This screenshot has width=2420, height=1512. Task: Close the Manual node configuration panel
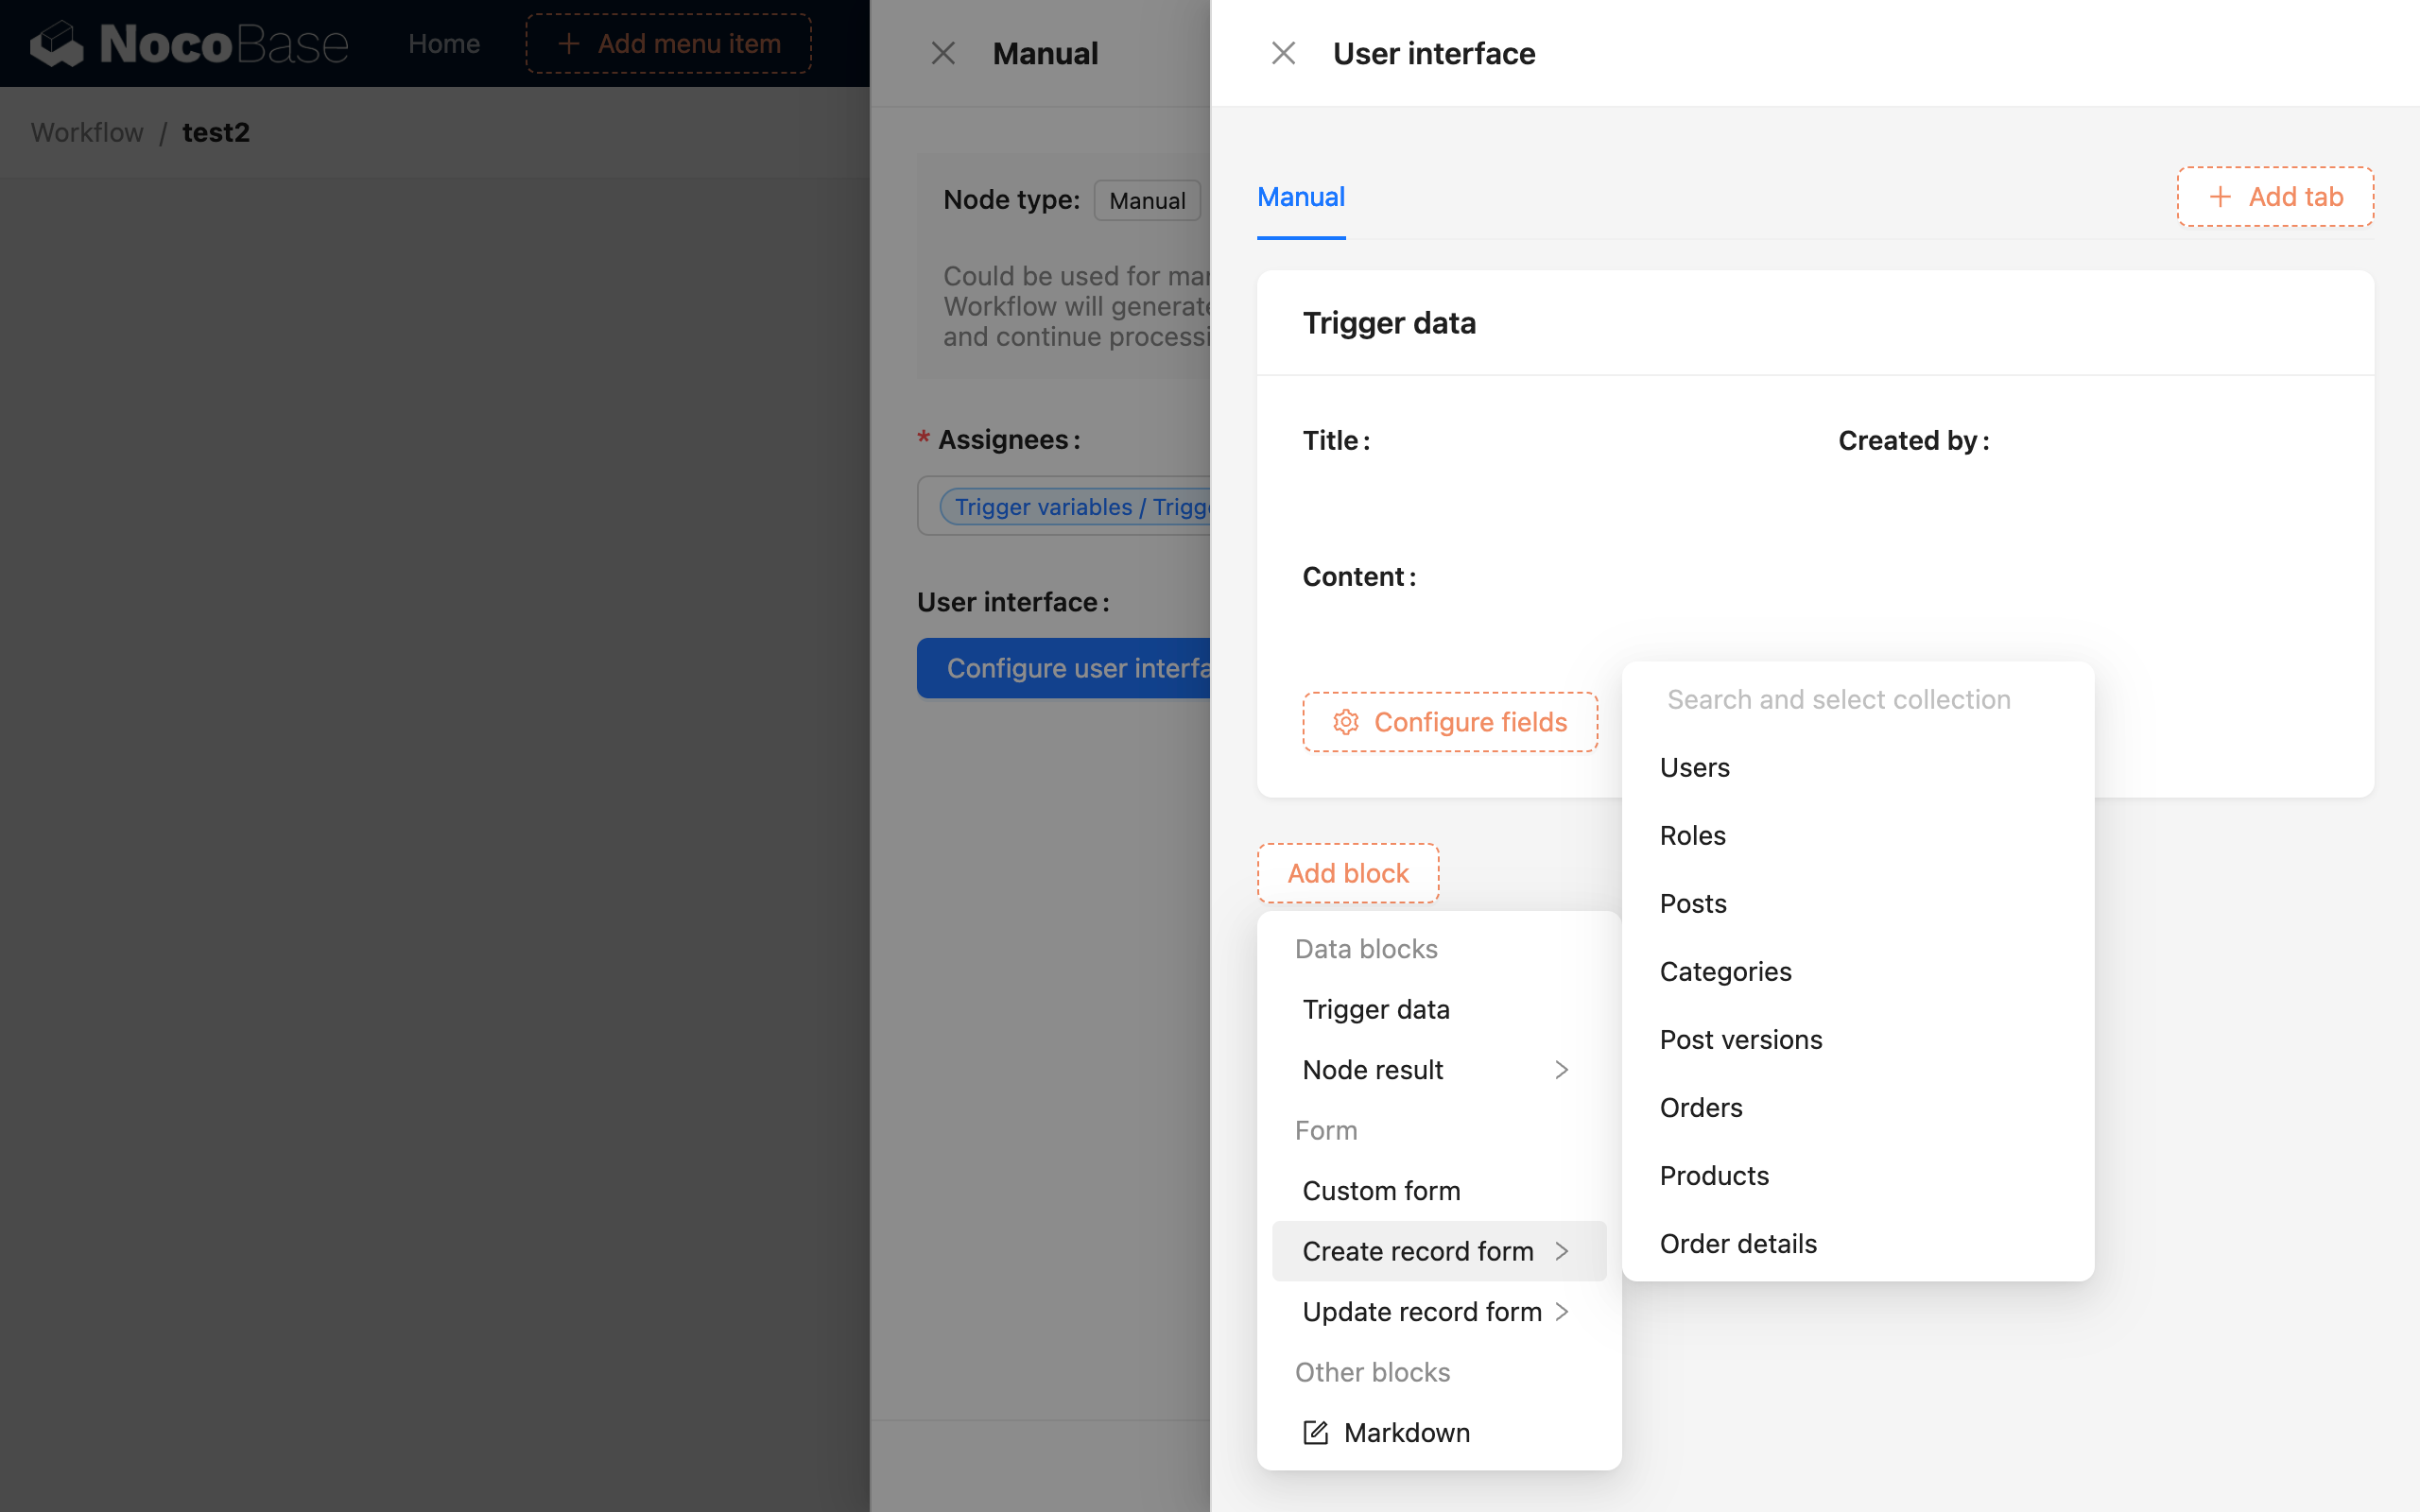943,52
